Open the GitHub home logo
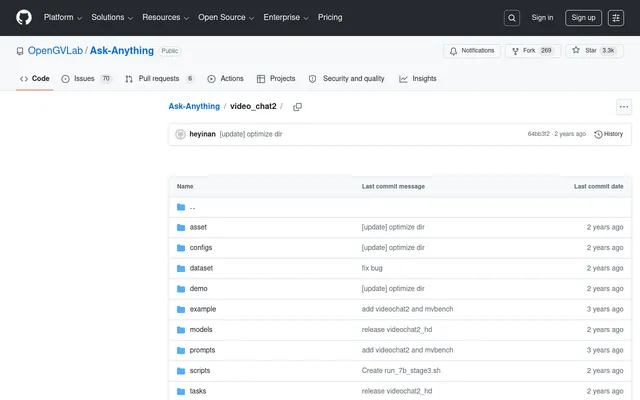Viewport: 640px width, 400px height. (24, 18)
